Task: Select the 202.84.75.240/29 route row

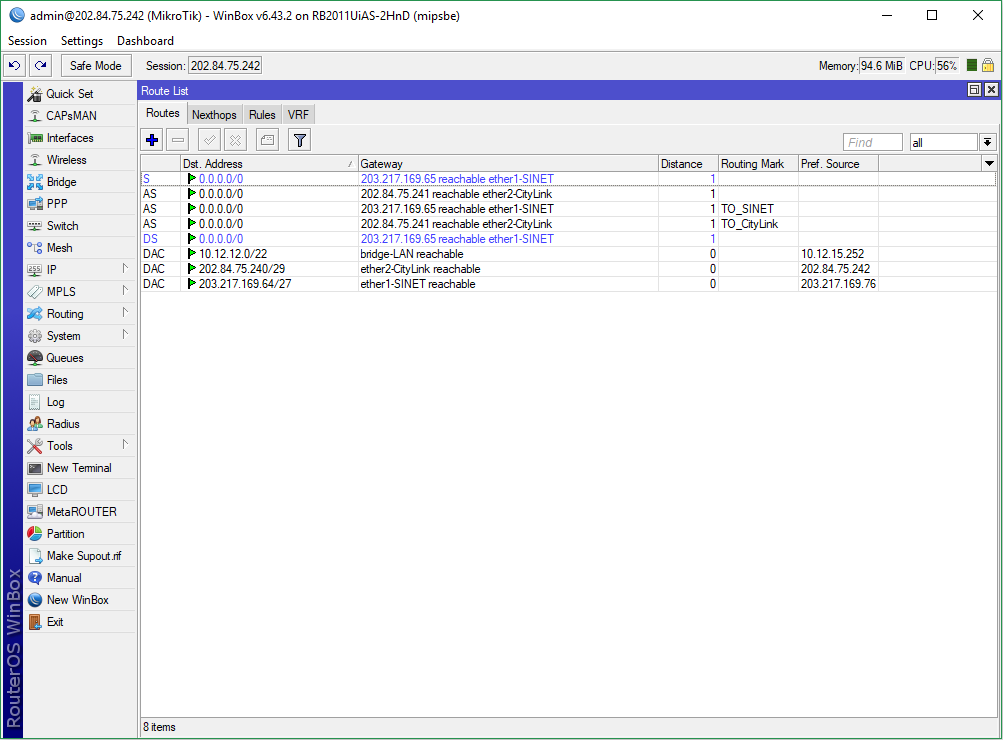Action: coord(569,269)
